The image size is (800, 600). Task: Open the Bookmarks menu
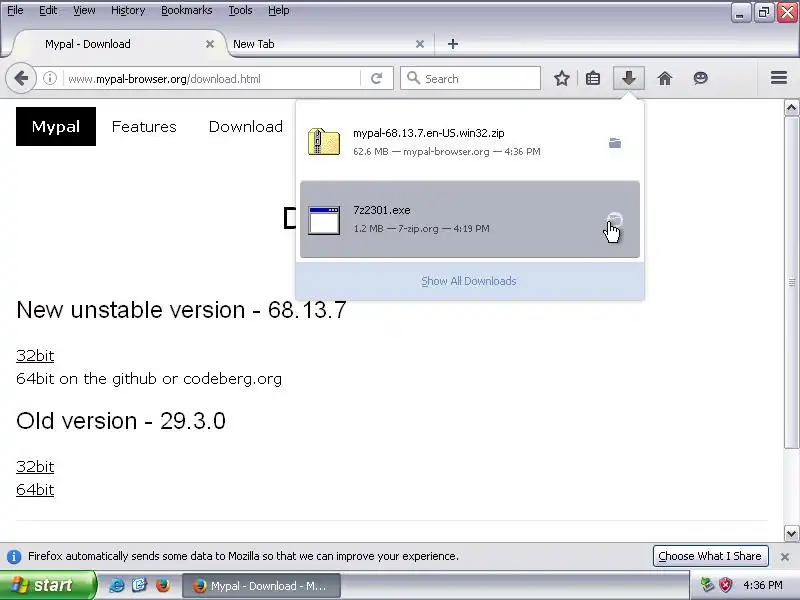tap(187, 10)
